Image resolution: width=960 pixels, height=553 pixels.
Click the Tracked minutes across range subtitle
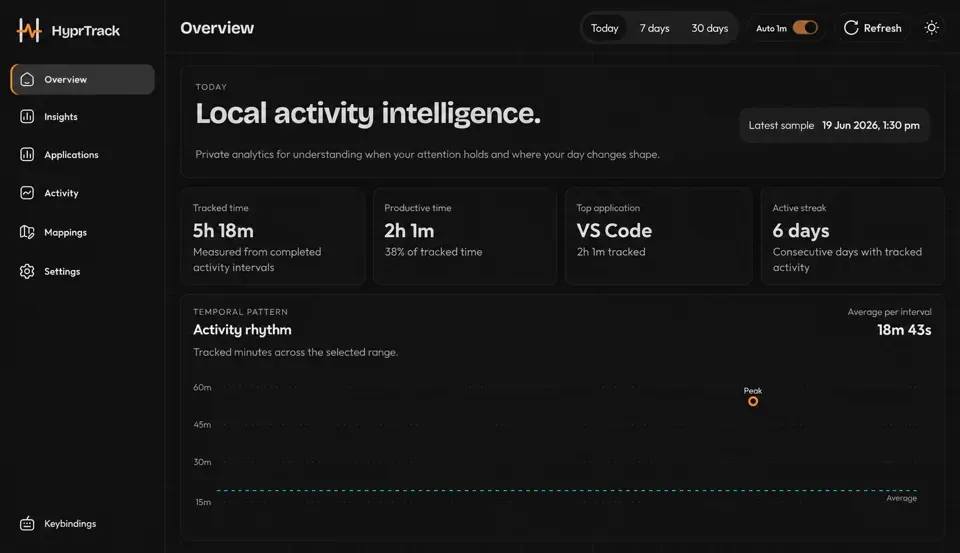tap(295, 352)
